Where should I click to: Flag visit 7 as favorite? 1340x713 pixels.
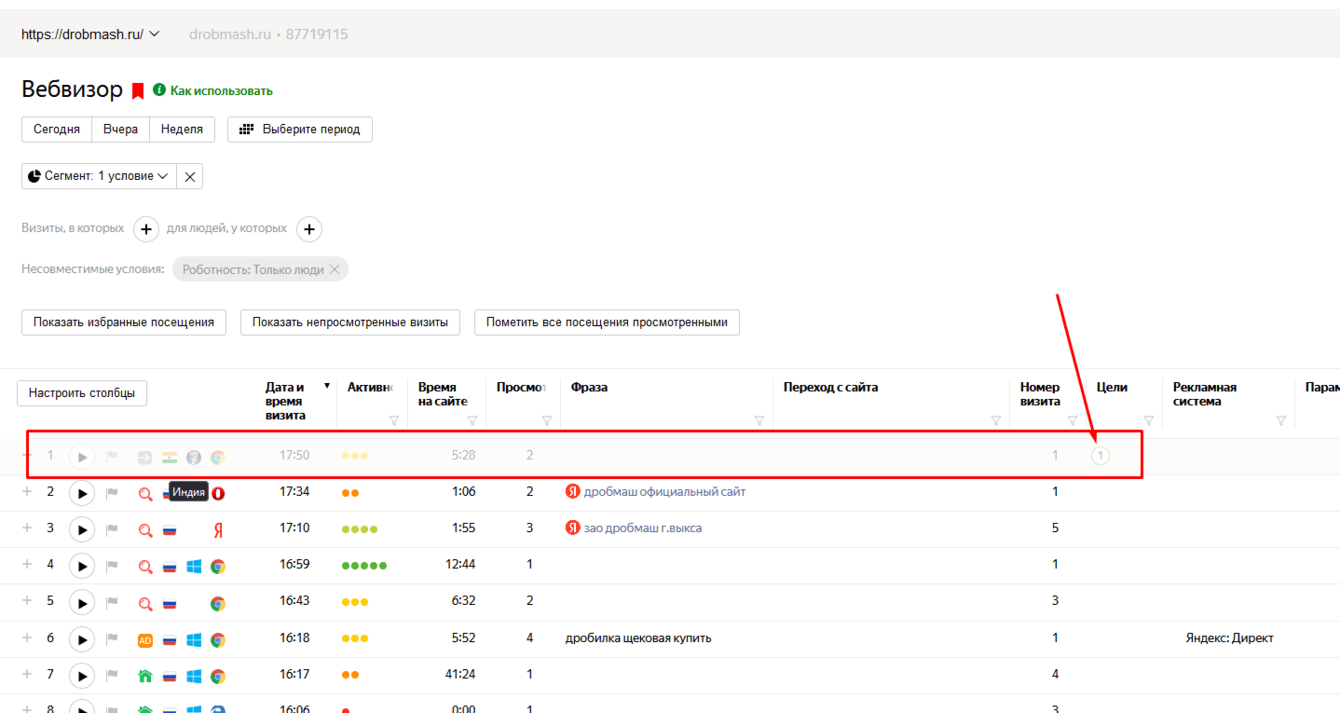pos(112,675)
